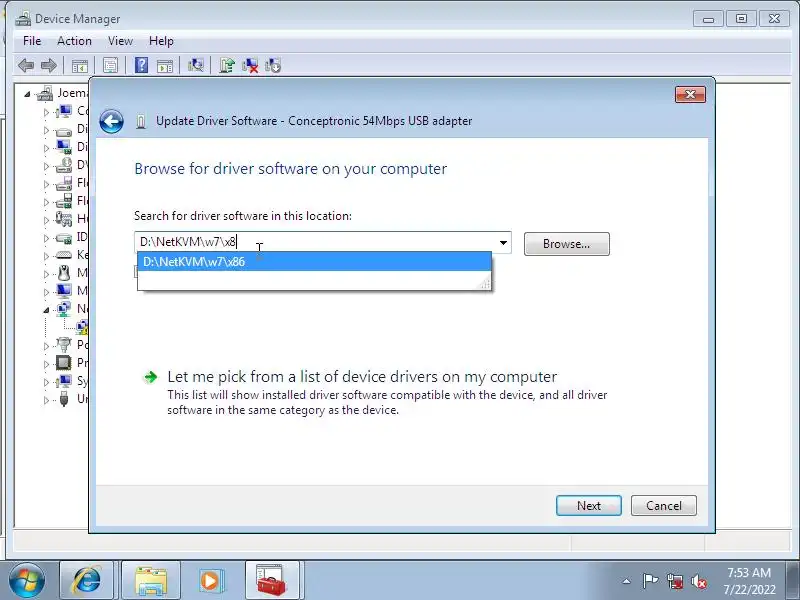Open the Action menu

(x=74, y=41)
